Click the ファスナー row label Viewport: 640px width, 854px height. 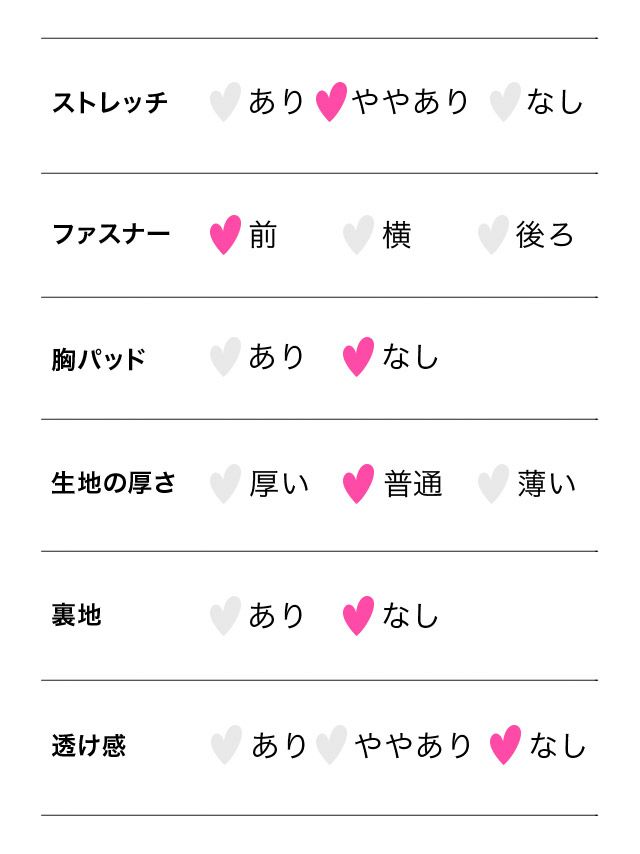111,235
